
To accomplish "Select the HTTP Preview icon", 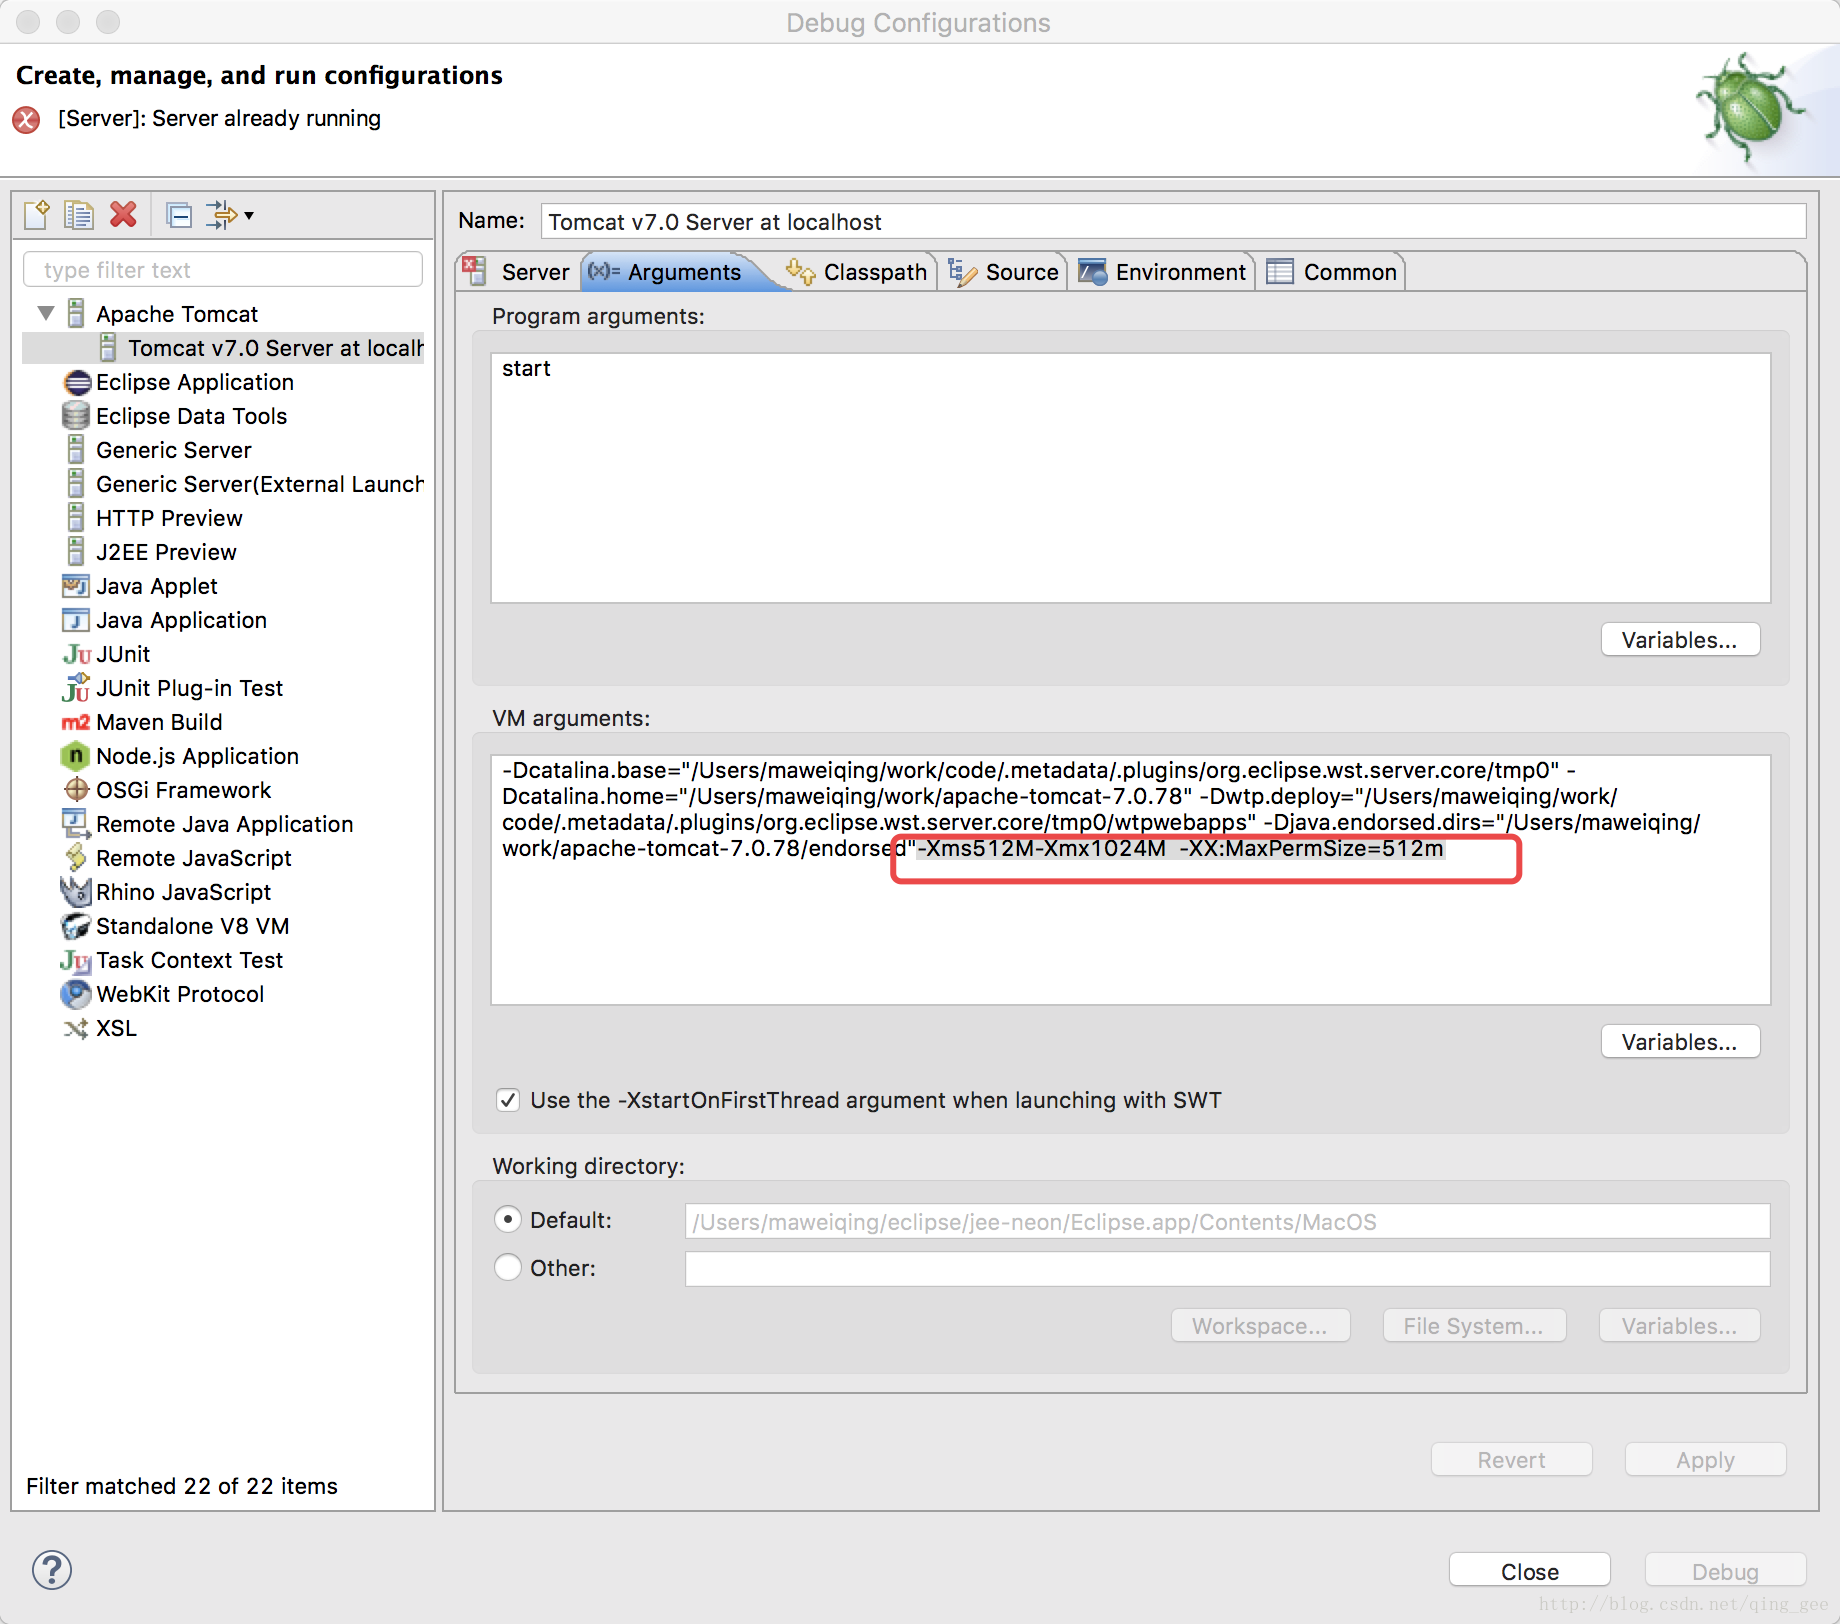I will tap(76, 518).
